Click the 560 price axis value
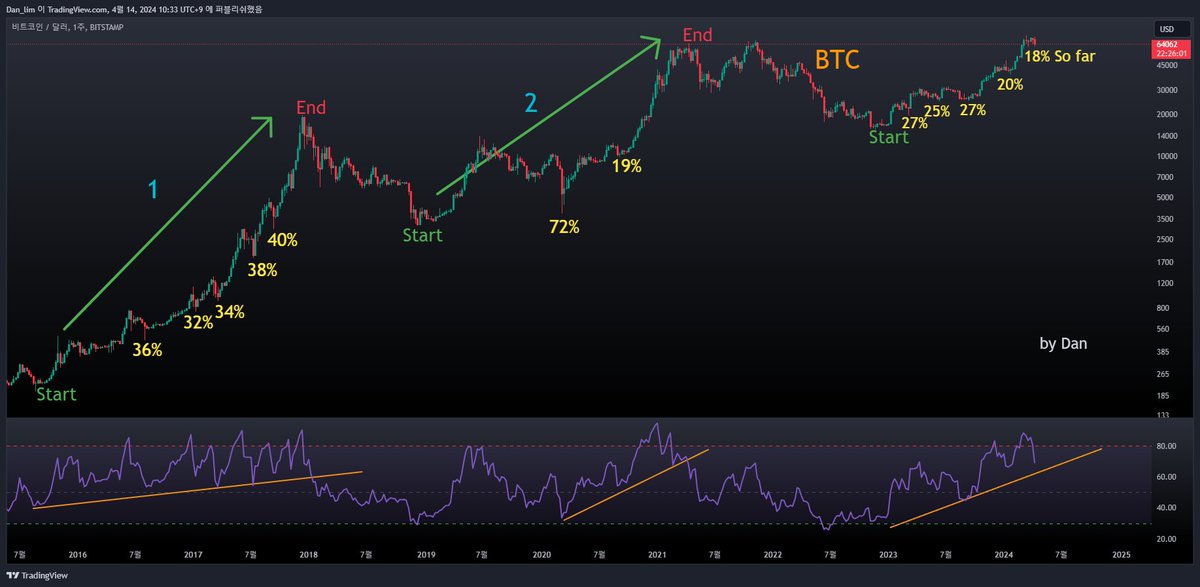Viewport: 1200px width, 587px height. [1161, 329]
